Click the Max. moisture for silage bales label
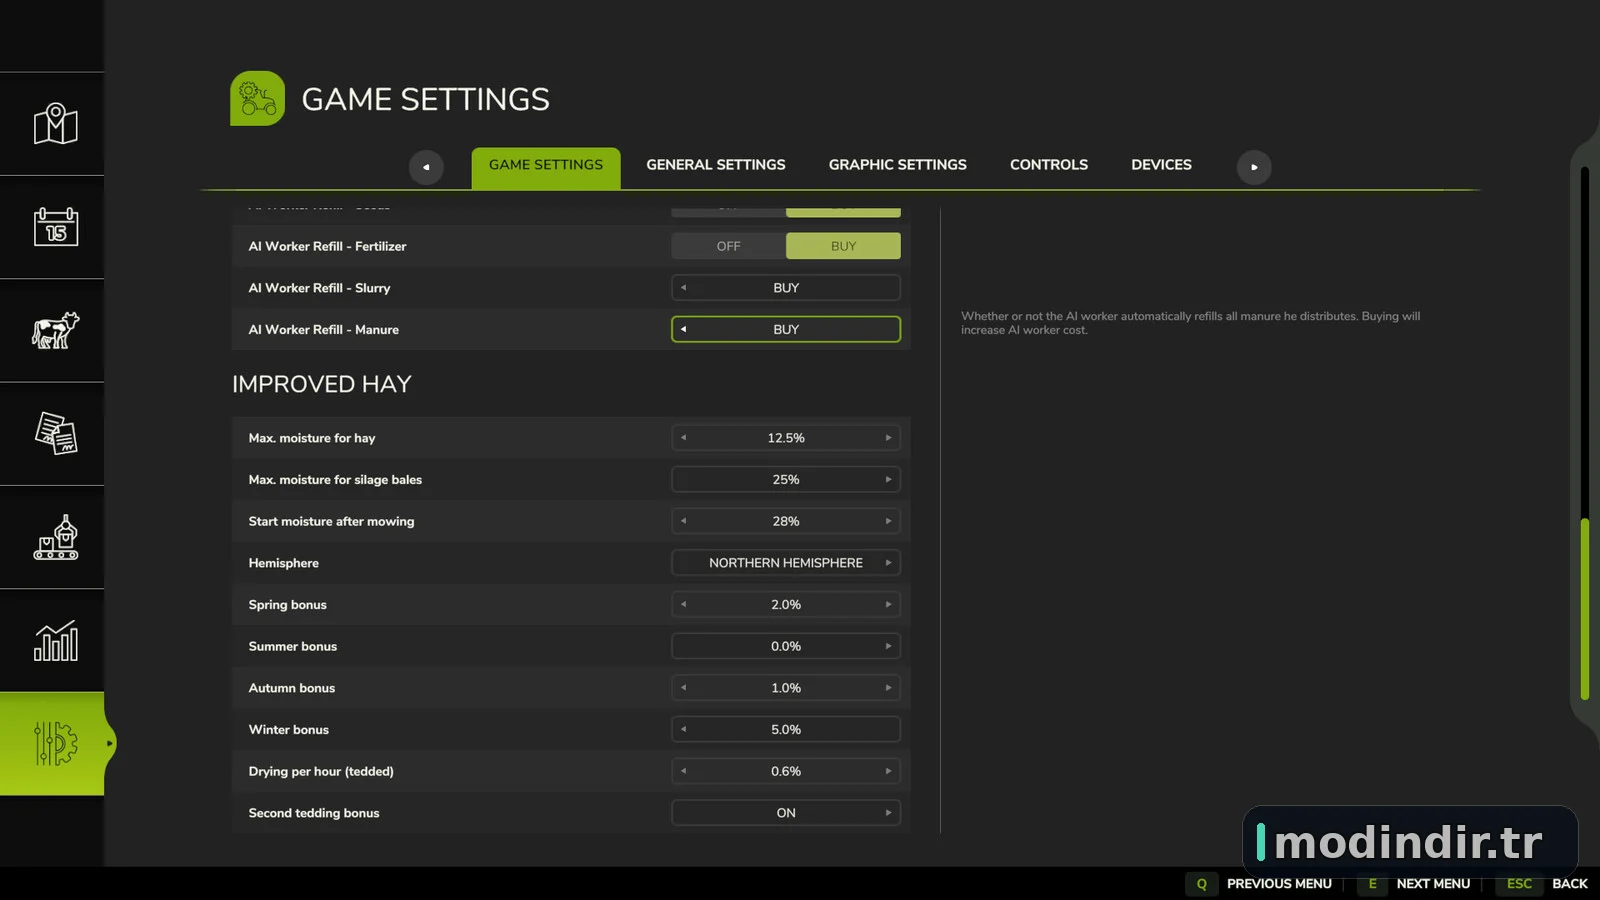This screenshot has height=900, width=1600. coord(335,480)
